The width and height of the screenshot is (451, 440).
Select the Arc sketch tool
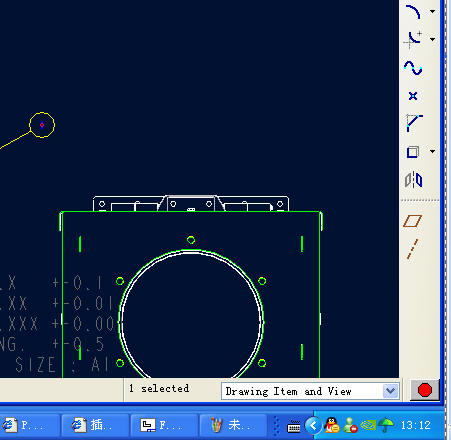click(x=413, y=12)
